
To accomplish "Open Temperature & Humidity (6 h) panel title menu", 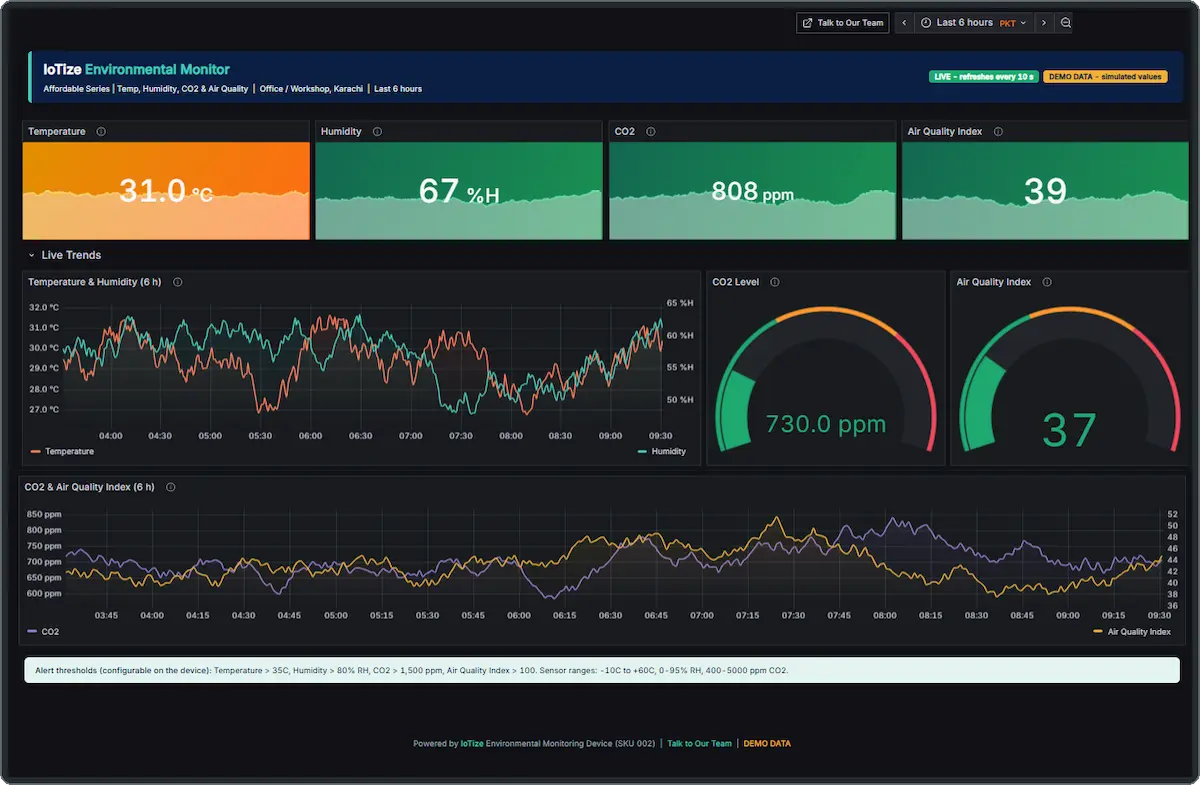I will (x=95, y=282).
